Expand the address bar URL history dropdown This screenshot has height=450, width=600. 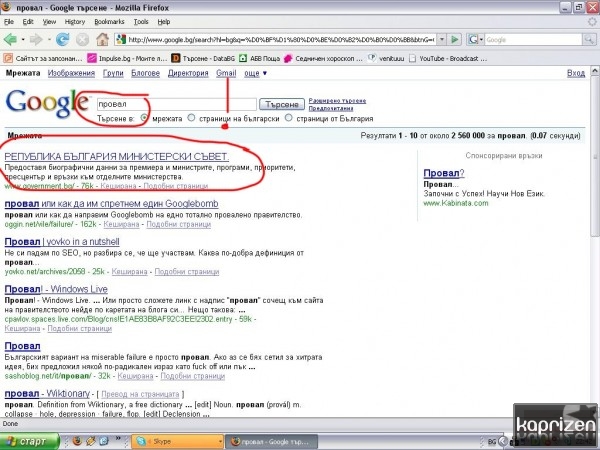(442, 39)
